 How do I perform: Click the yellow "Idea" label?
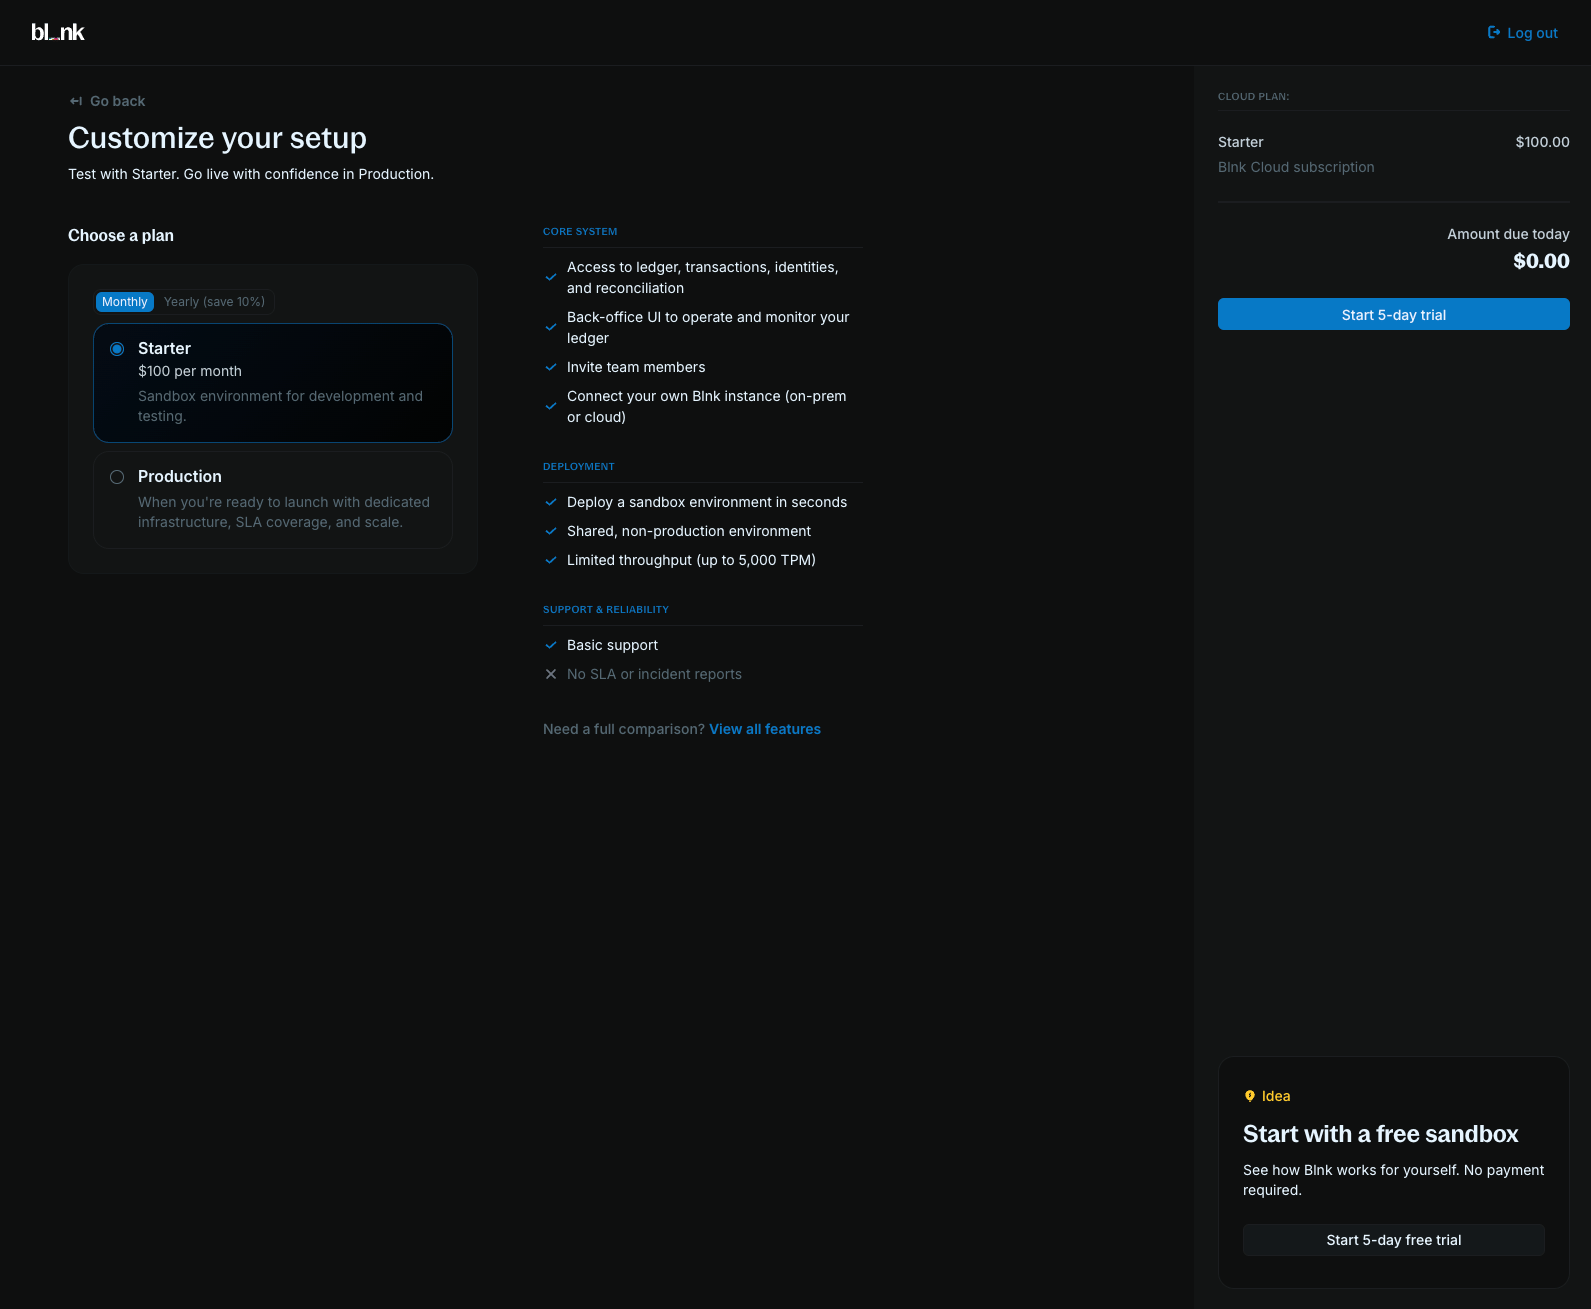coord(1276,1096)
